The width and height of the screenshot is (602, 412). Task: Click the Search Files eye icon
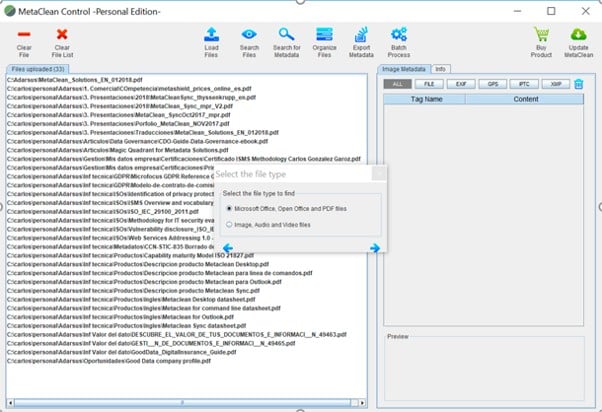click(249, 34)
